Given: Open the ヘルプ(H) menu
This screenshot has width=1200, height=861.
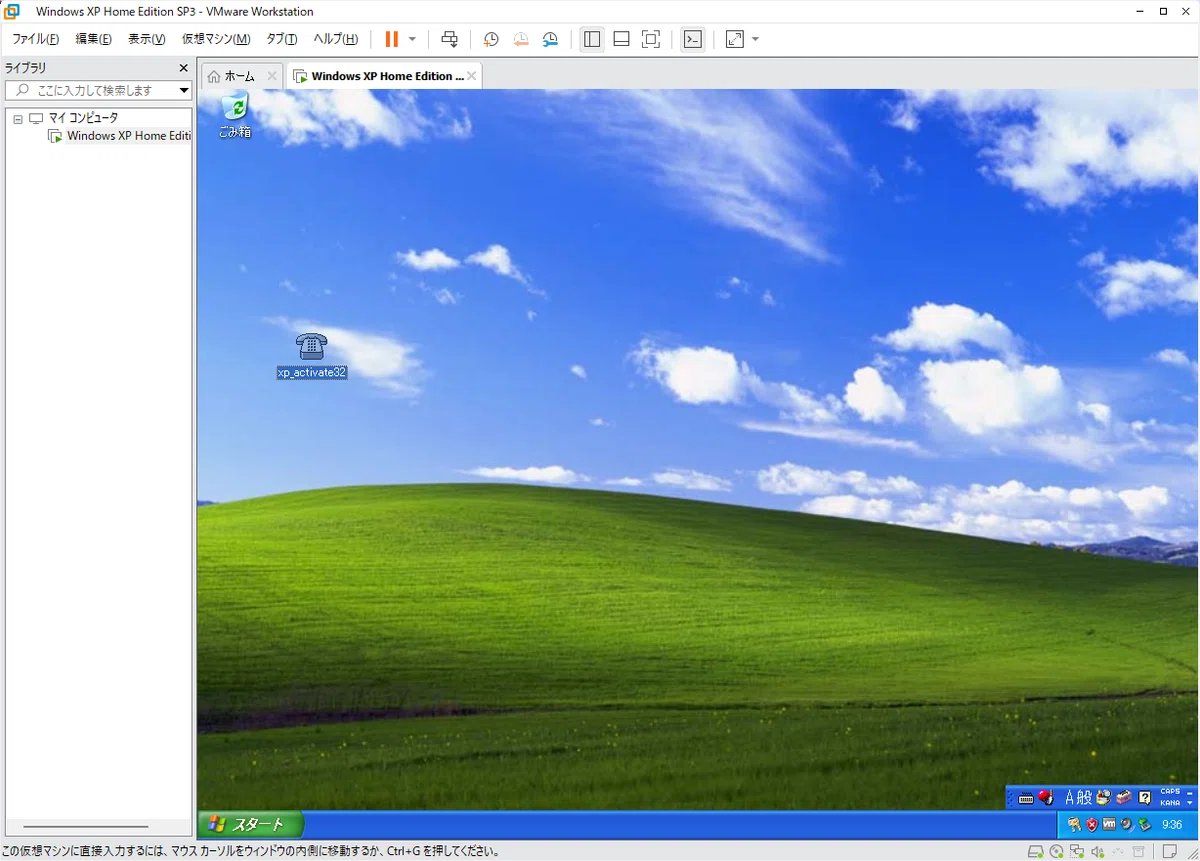Looking at the screenshot, I should [335, 39].
